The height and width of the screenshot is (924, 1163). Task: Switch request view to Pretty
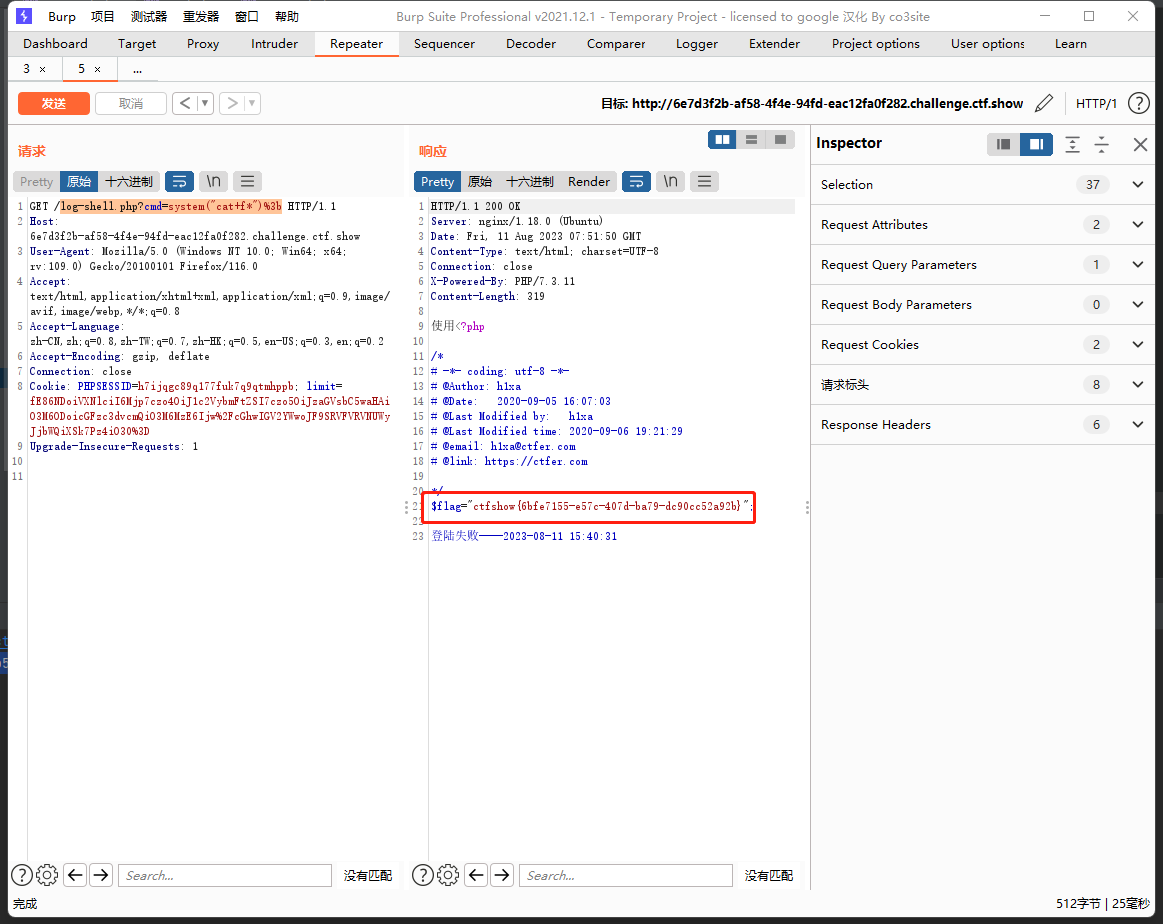click(x=36, y=182)
